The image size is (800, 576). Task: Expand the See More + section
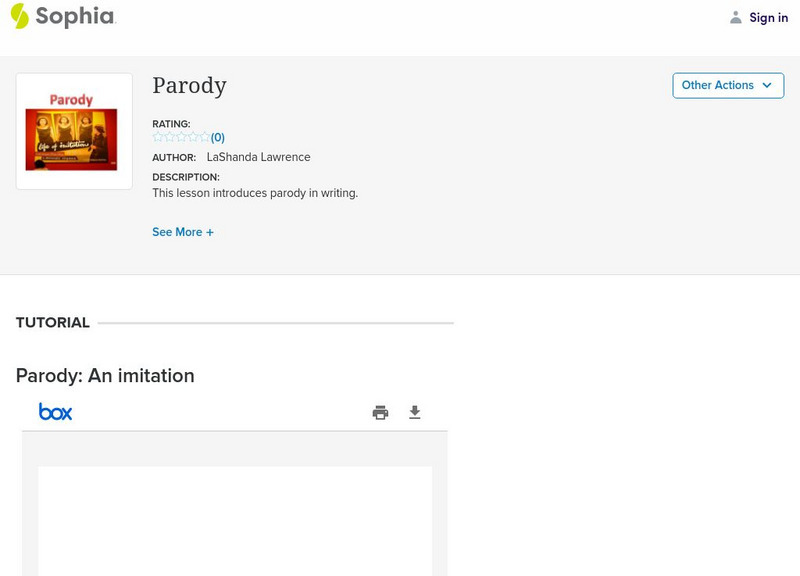pyautogui.click(x=183, y=232)
